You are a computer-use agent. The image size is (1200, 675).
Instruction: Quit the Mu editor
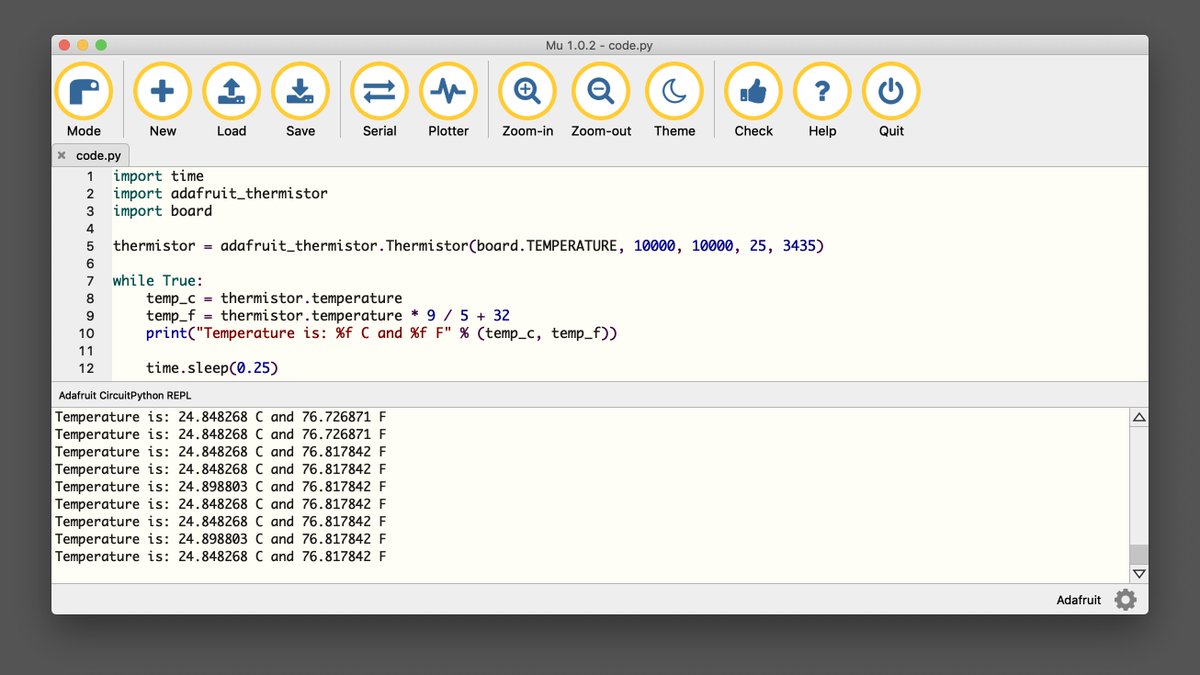pos(891,100)
